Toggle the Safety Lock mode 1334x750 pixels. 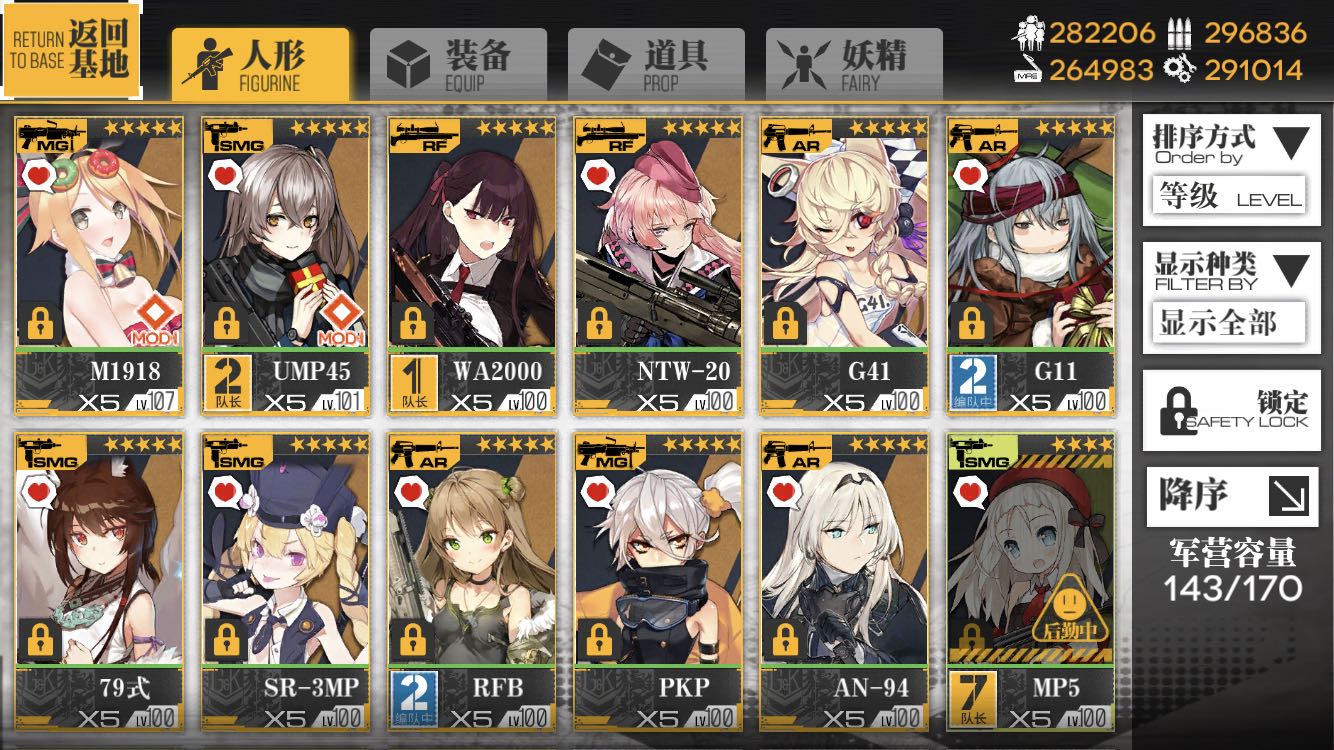coord(1234,412)
